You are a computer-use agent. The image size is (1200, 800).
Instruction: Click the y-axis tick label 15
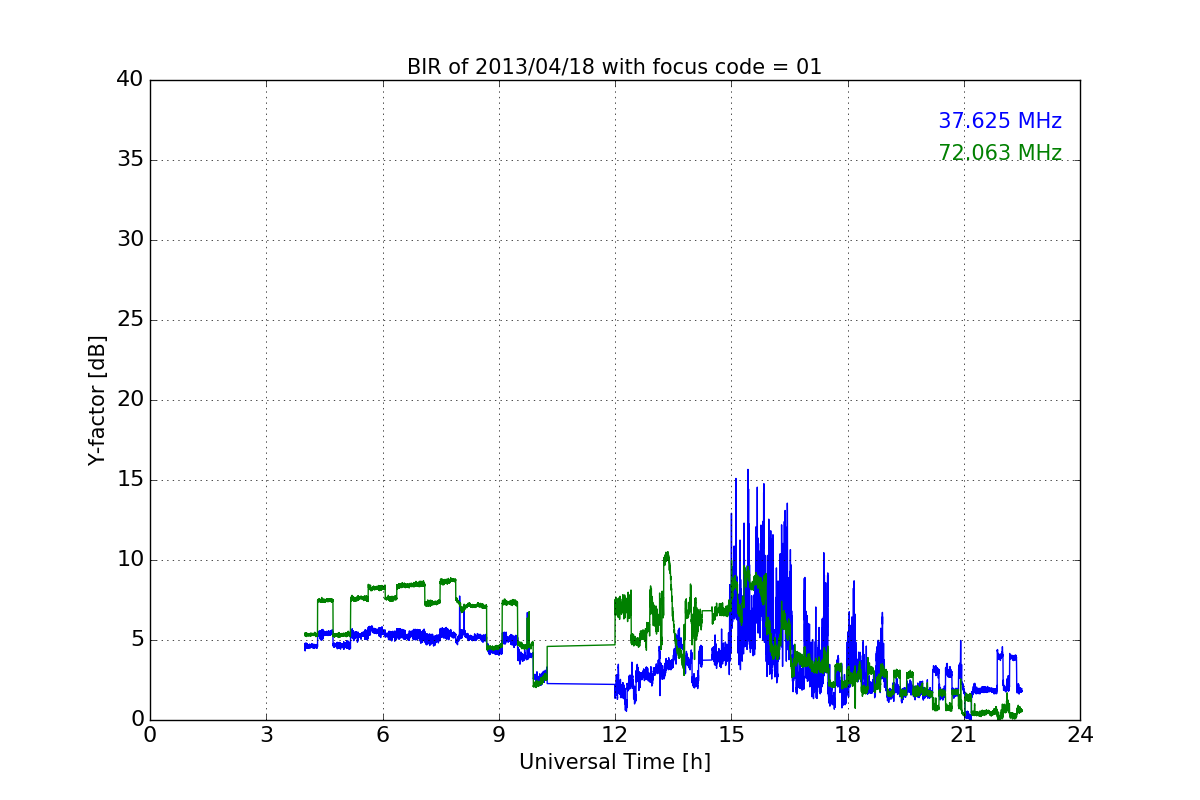pyautogui.click(x=130, y=480)
